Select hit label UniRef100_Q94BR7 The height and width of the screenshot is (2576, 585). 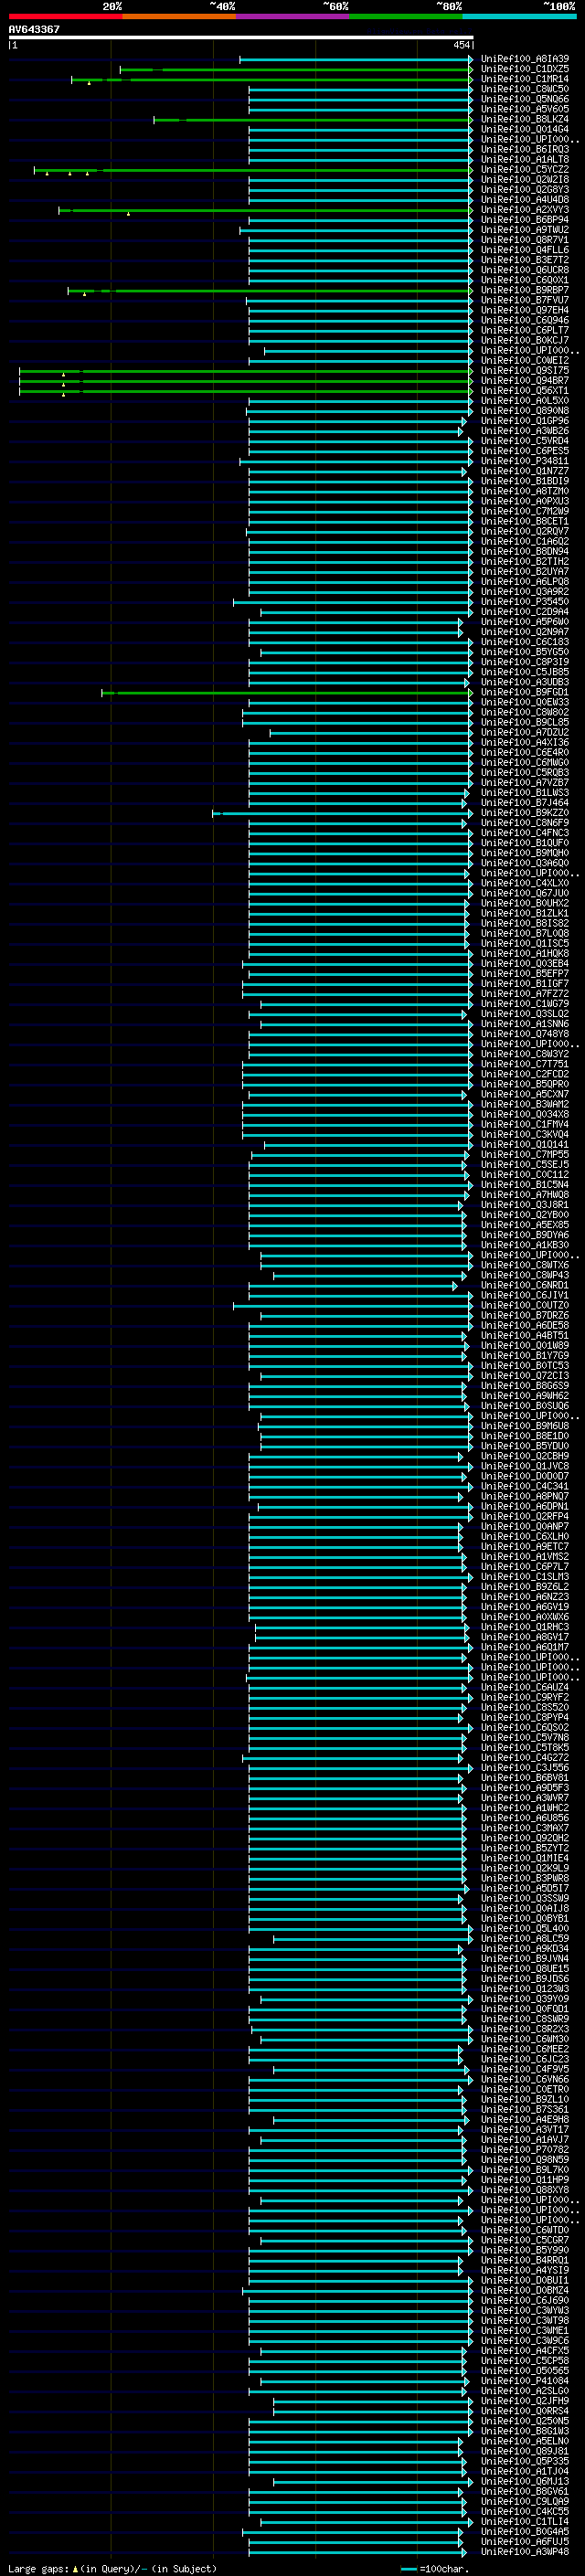[x=525, y=381]
